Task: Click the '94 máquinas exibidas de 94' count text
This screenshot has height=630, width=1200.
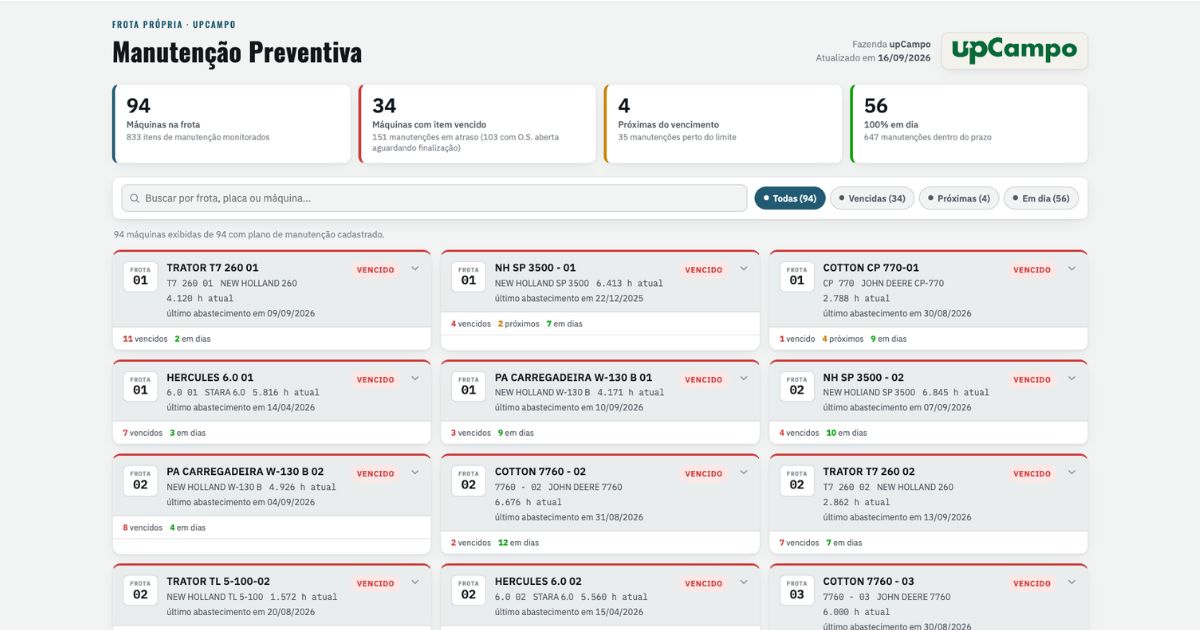Action: coord(249,235)
